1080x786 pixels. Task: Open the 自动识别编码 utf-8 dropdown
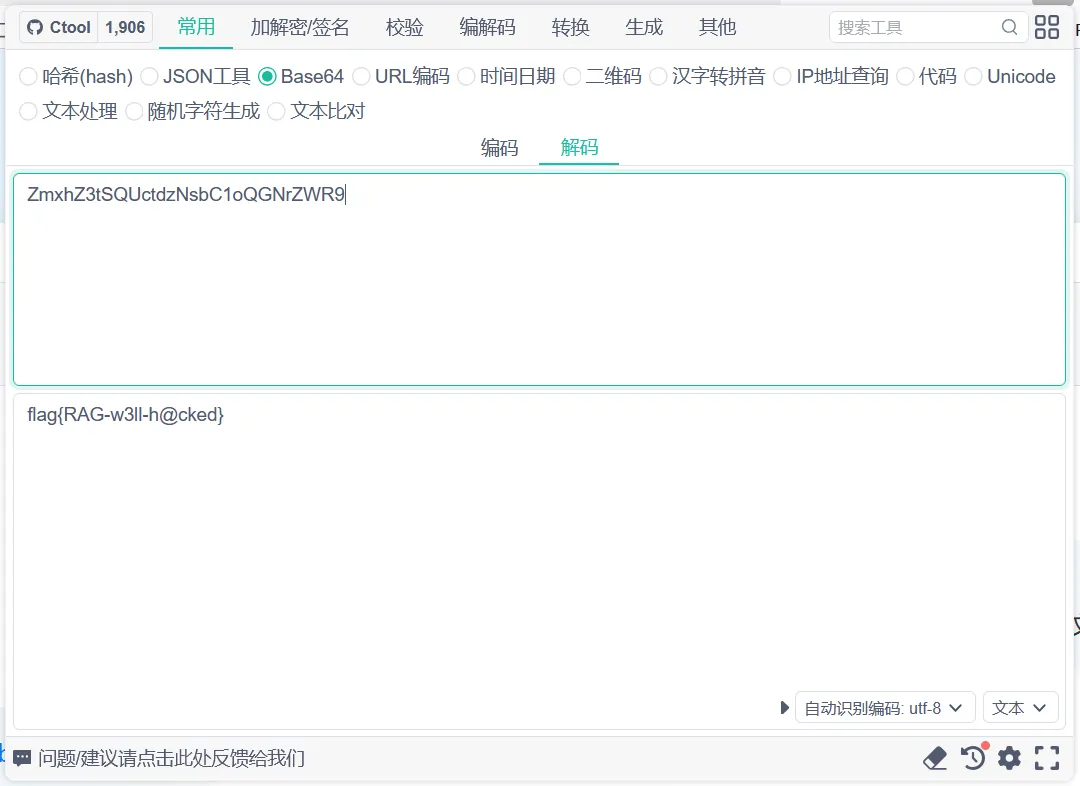[x=884, y=708]
